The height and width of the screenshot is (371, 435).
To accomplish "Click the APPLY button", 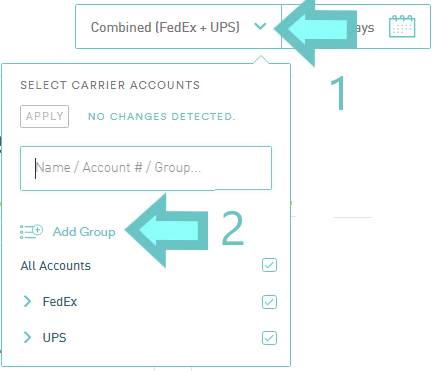I will [45, 116].
